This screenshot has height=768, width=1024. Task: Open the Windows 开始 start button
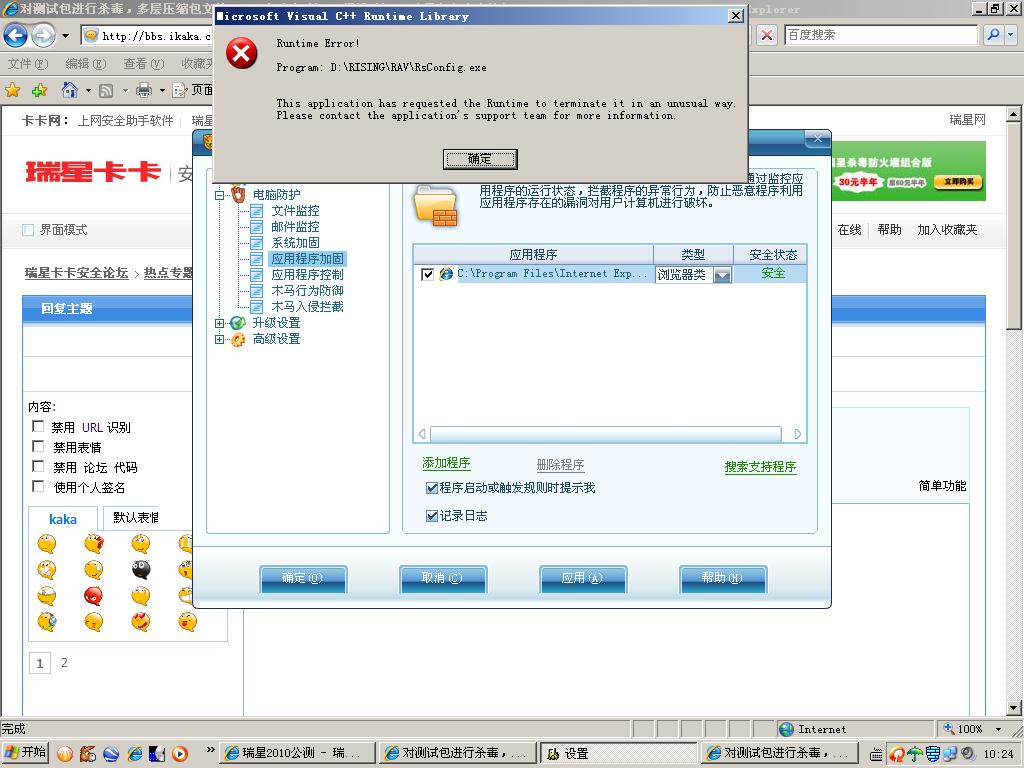(25, 753)
